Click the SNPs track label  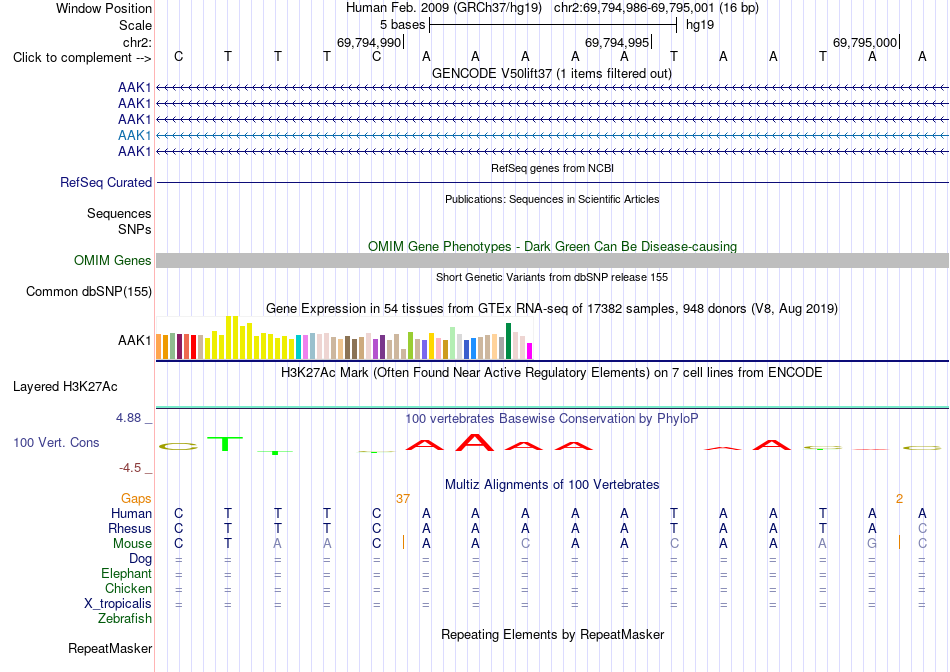pos(135,230)
